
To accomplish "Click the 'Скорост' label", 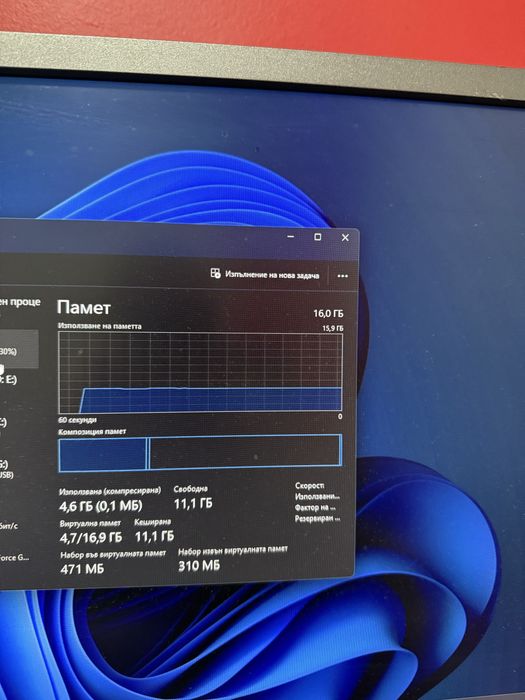I will [309, 485].
